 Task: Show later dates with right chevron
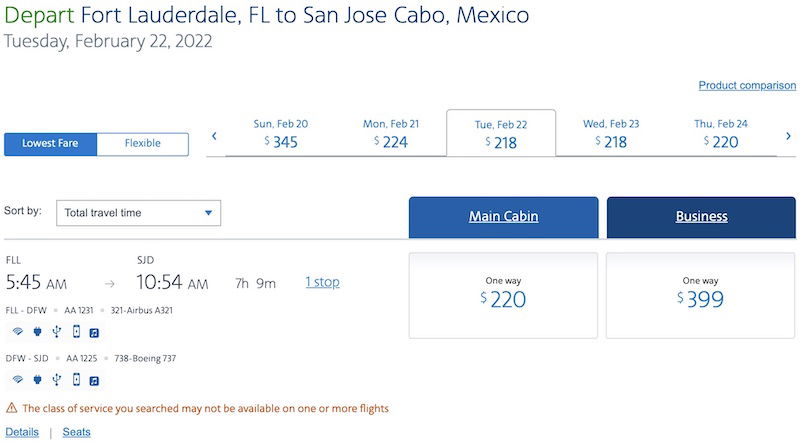click(788, 136)
